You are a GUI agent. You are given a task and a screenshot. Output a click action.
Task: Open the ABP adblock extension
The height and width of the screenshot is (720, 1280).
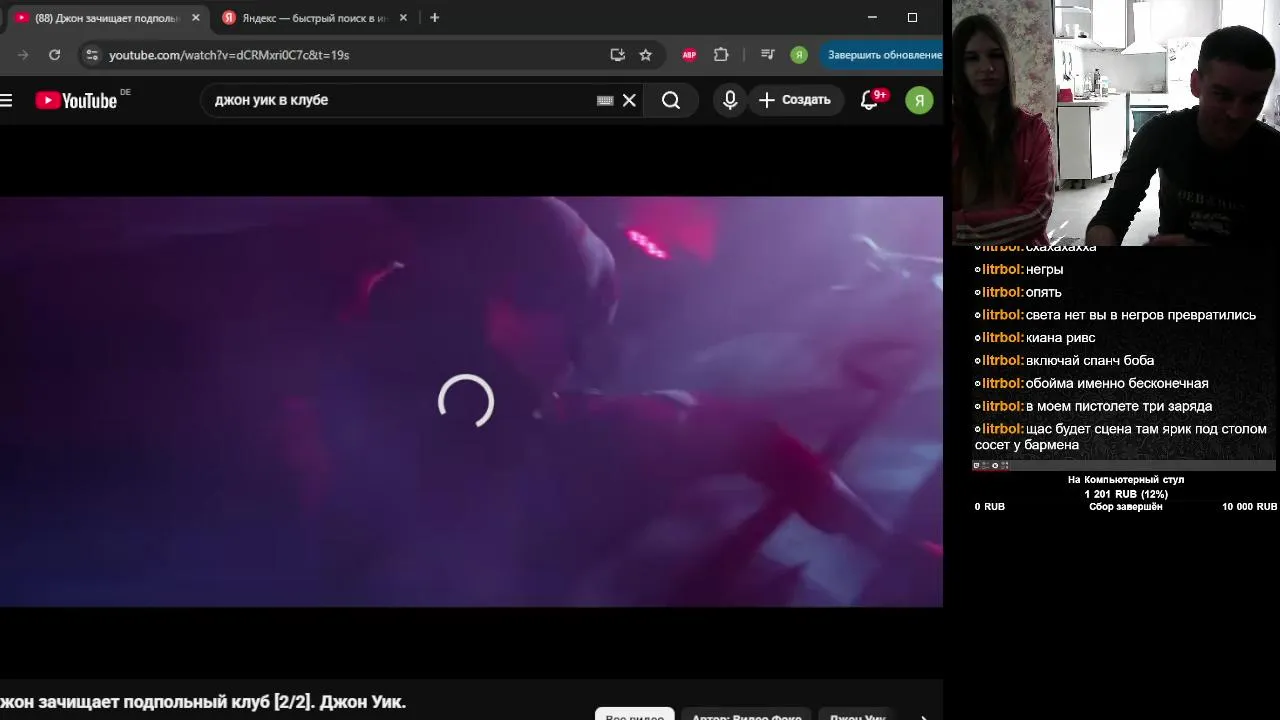point(689,55)
